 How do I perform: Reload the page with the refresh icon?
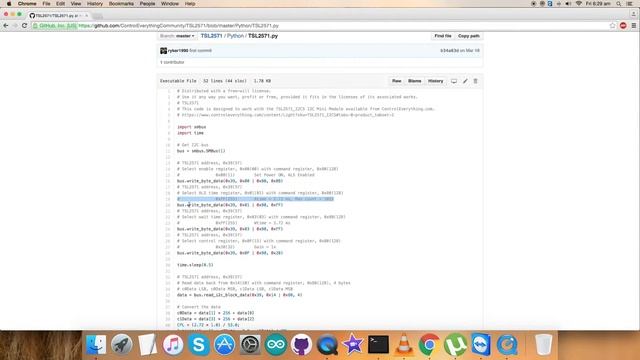(24, 25)
